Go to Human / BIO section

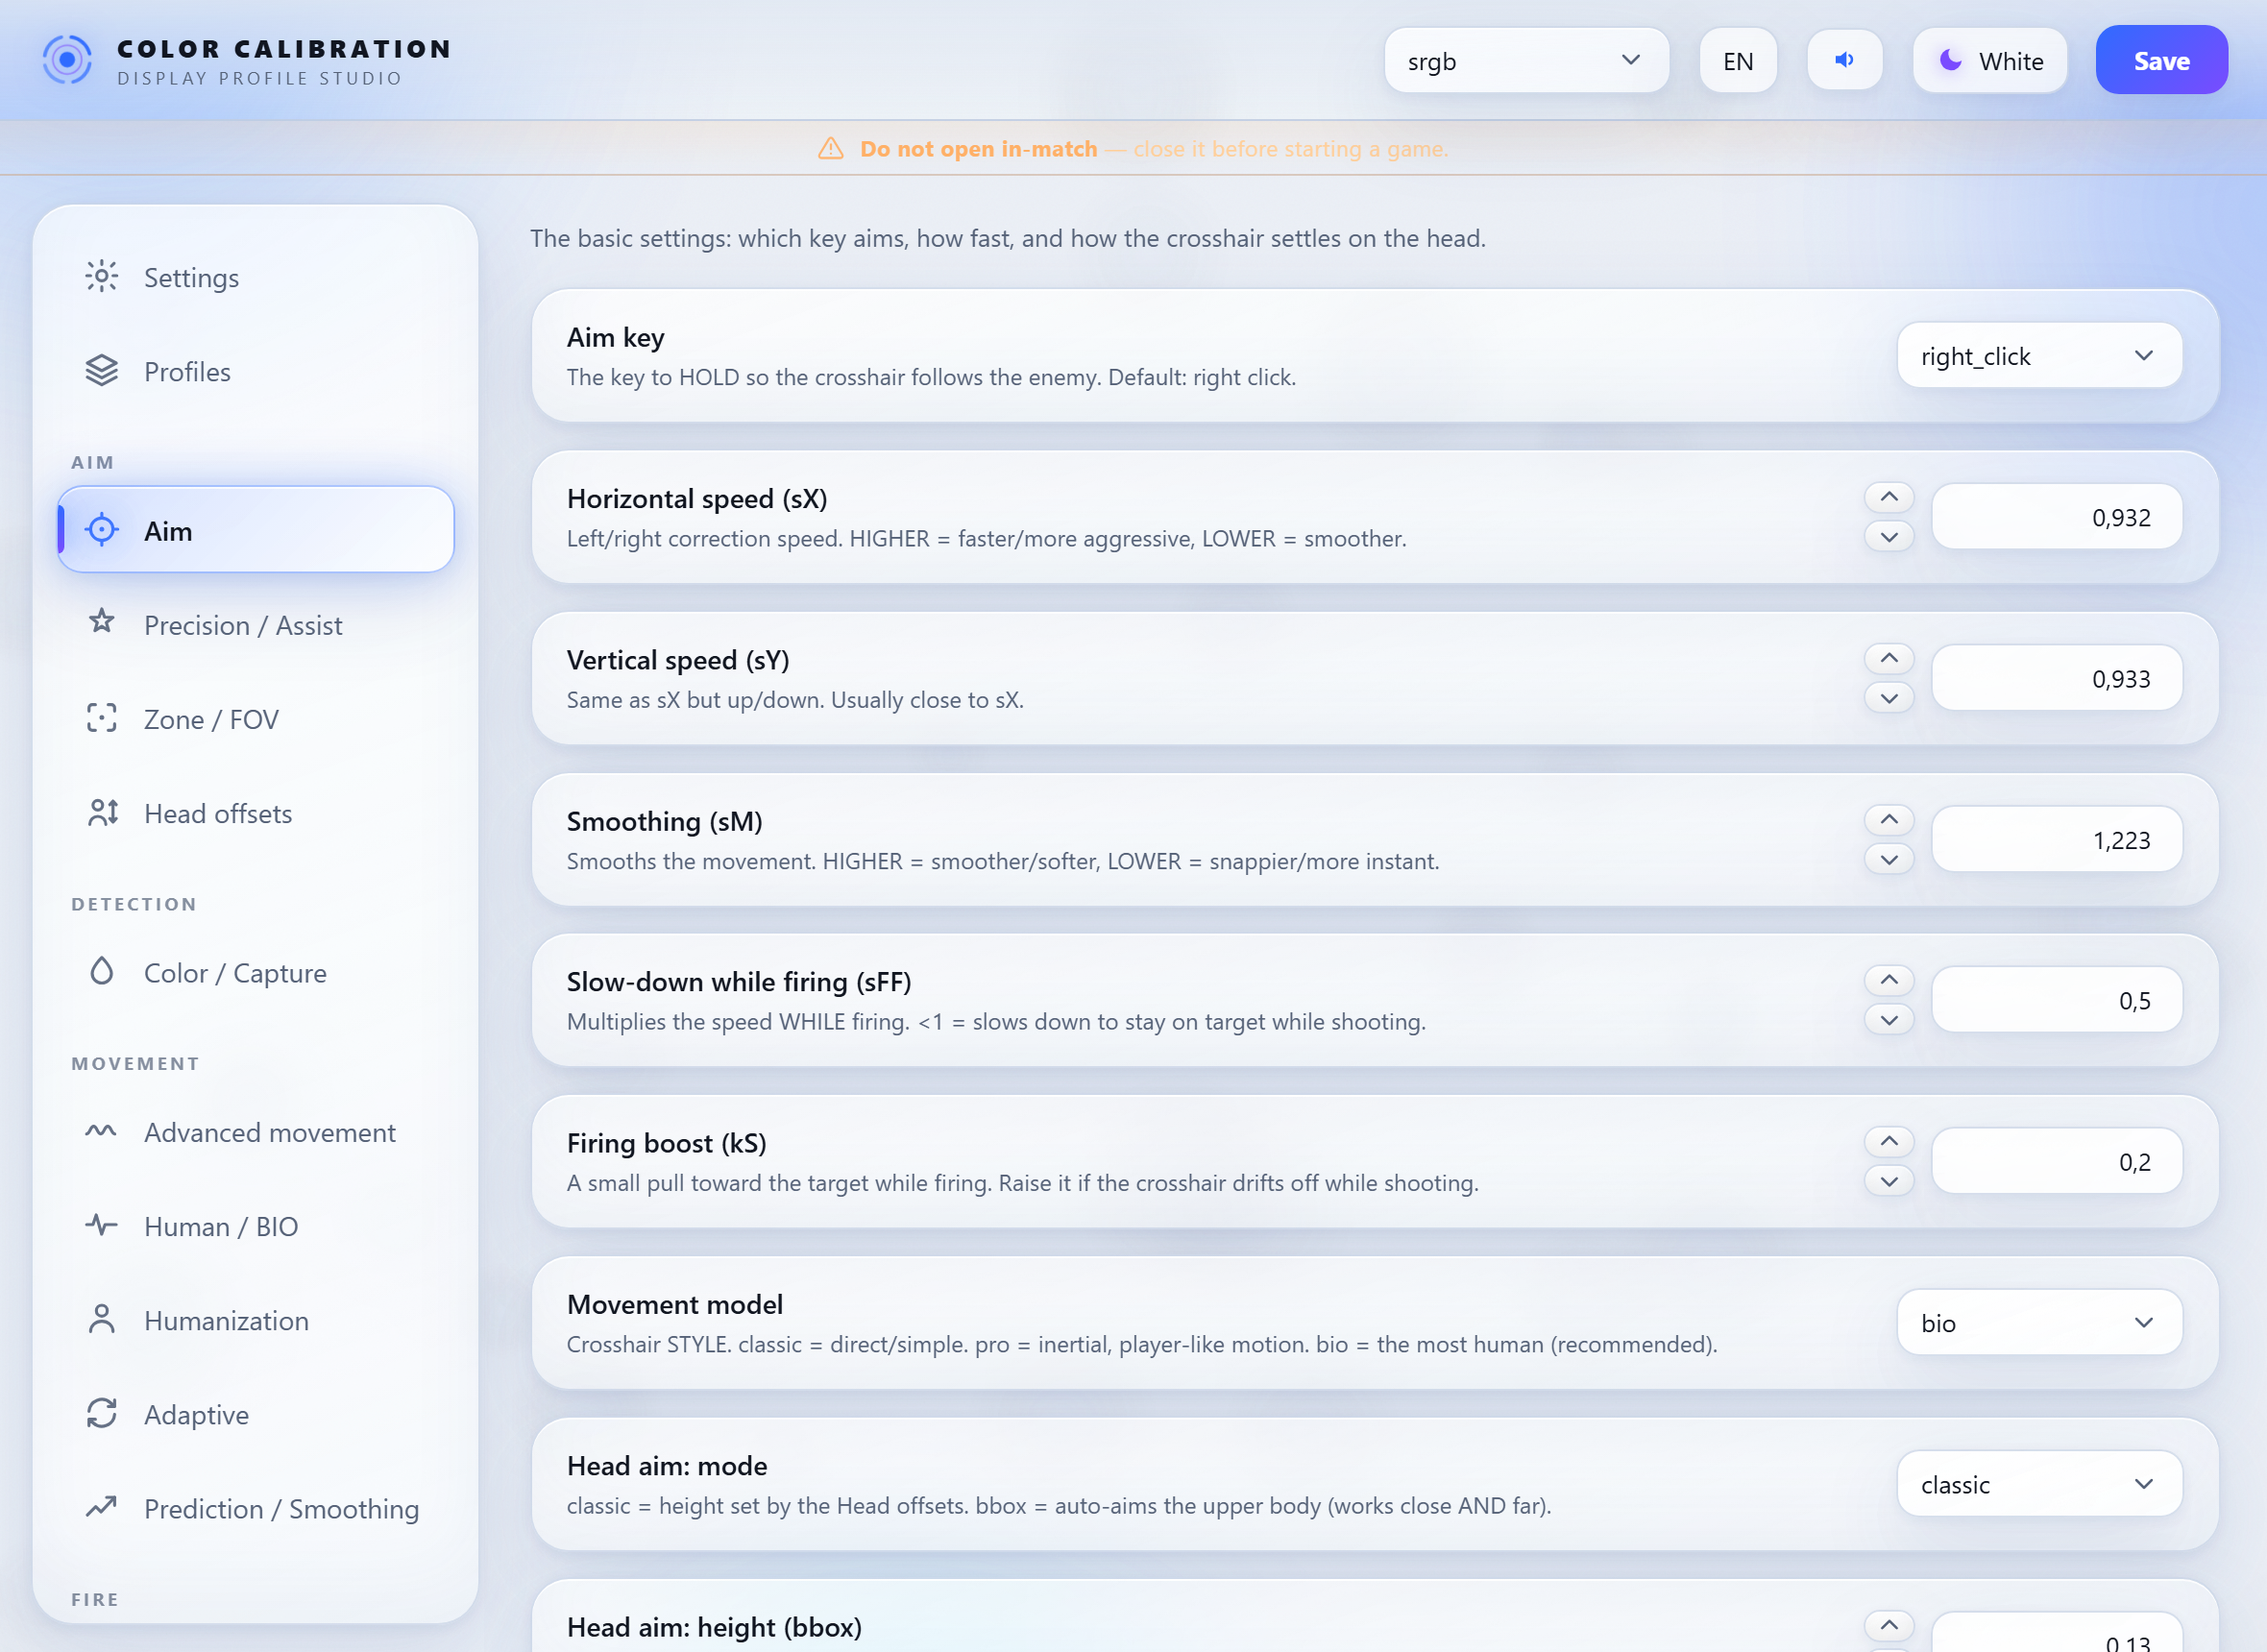tap(256, 1226)
